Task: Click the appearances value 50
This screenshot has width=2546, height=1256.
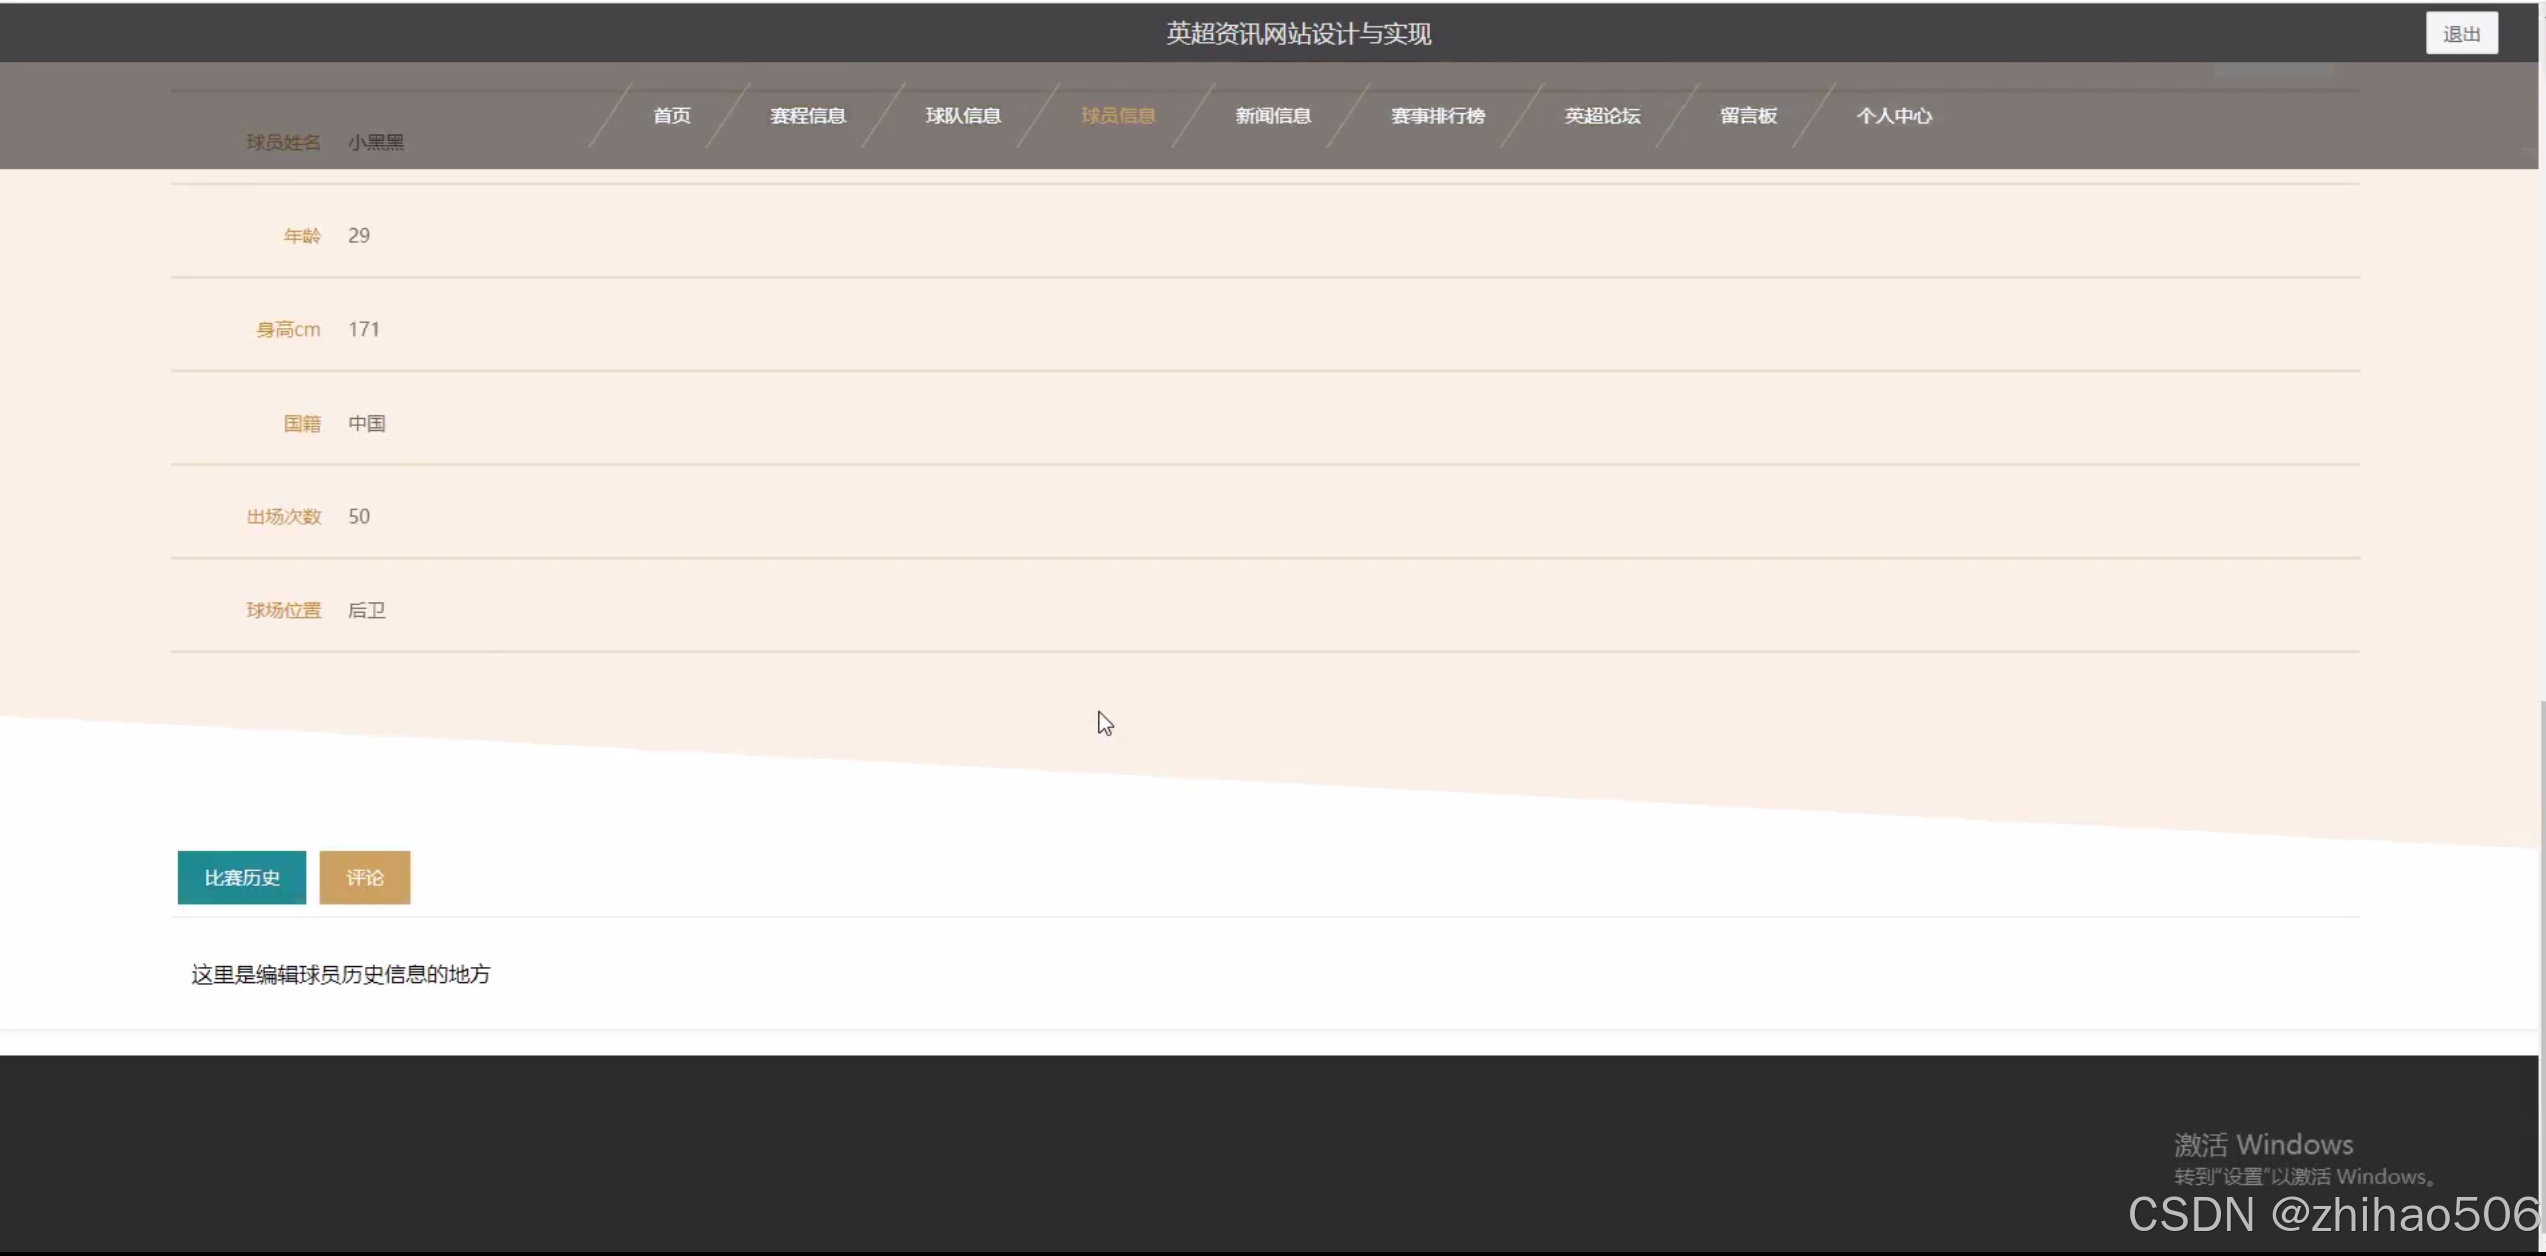Action: click(358, 516)
